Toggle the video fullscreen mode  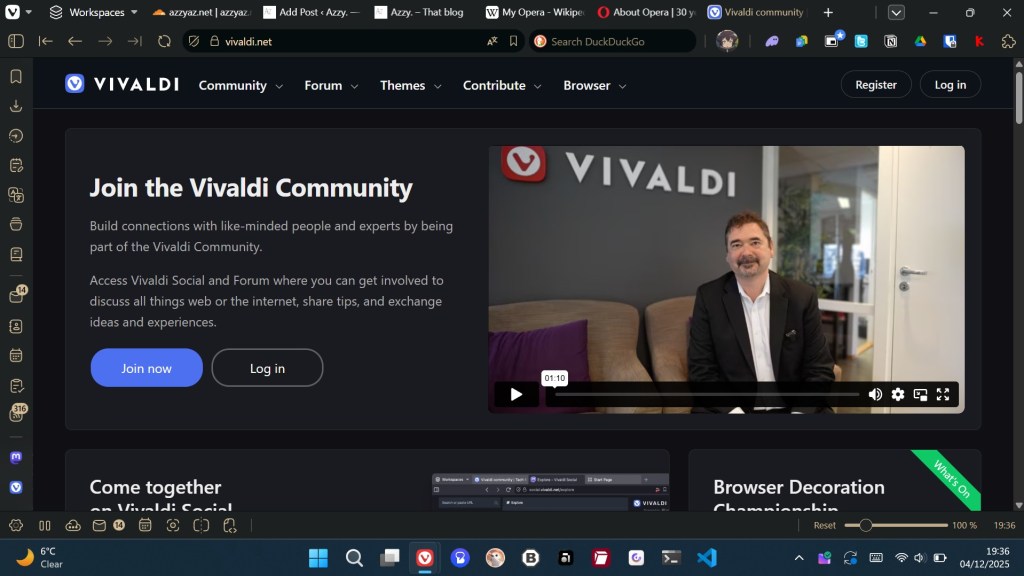pos(942,394)
